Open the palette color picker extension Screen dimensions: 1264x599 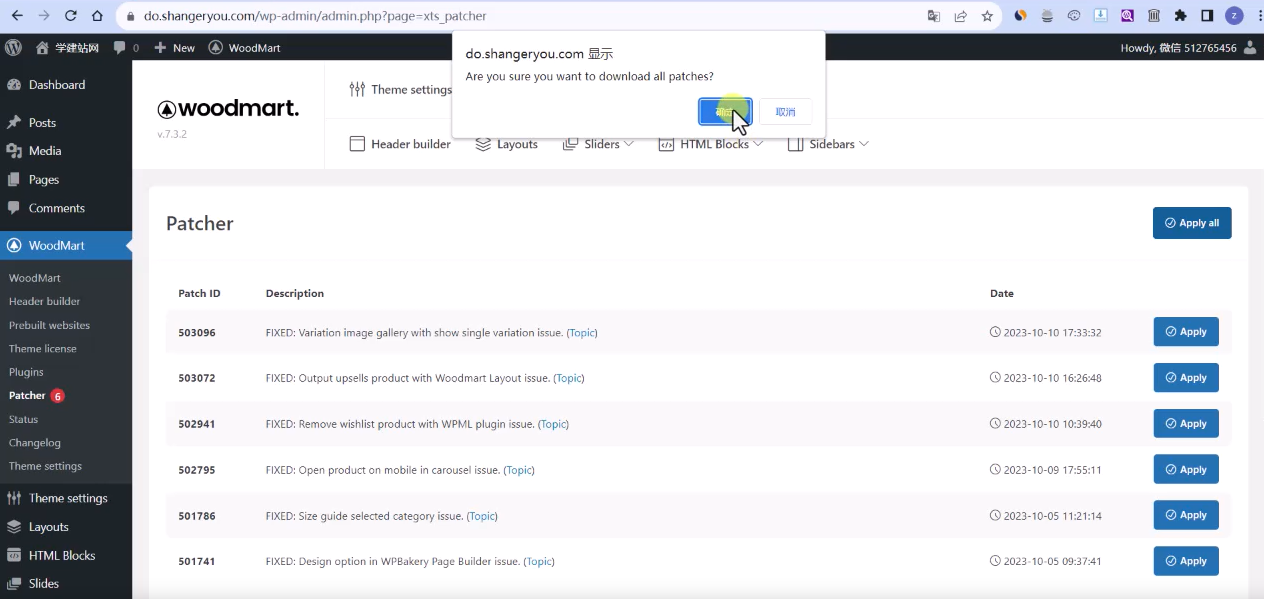pyautogui.click(x=1074, y=16)
